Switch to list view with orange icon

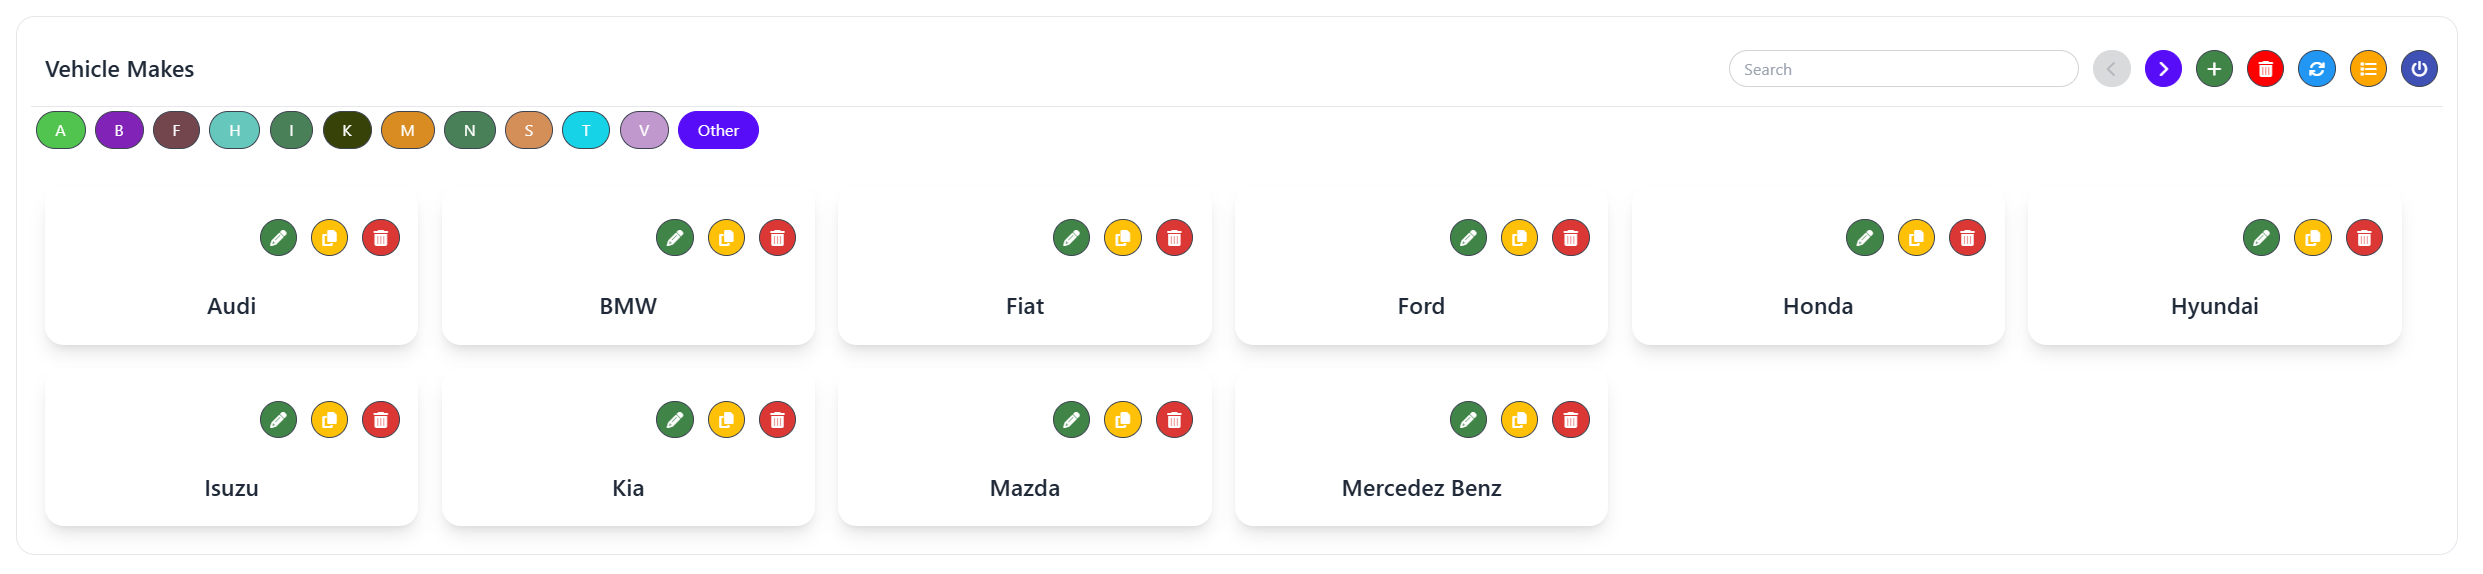pyautogui.click(x=2368, y=69)
